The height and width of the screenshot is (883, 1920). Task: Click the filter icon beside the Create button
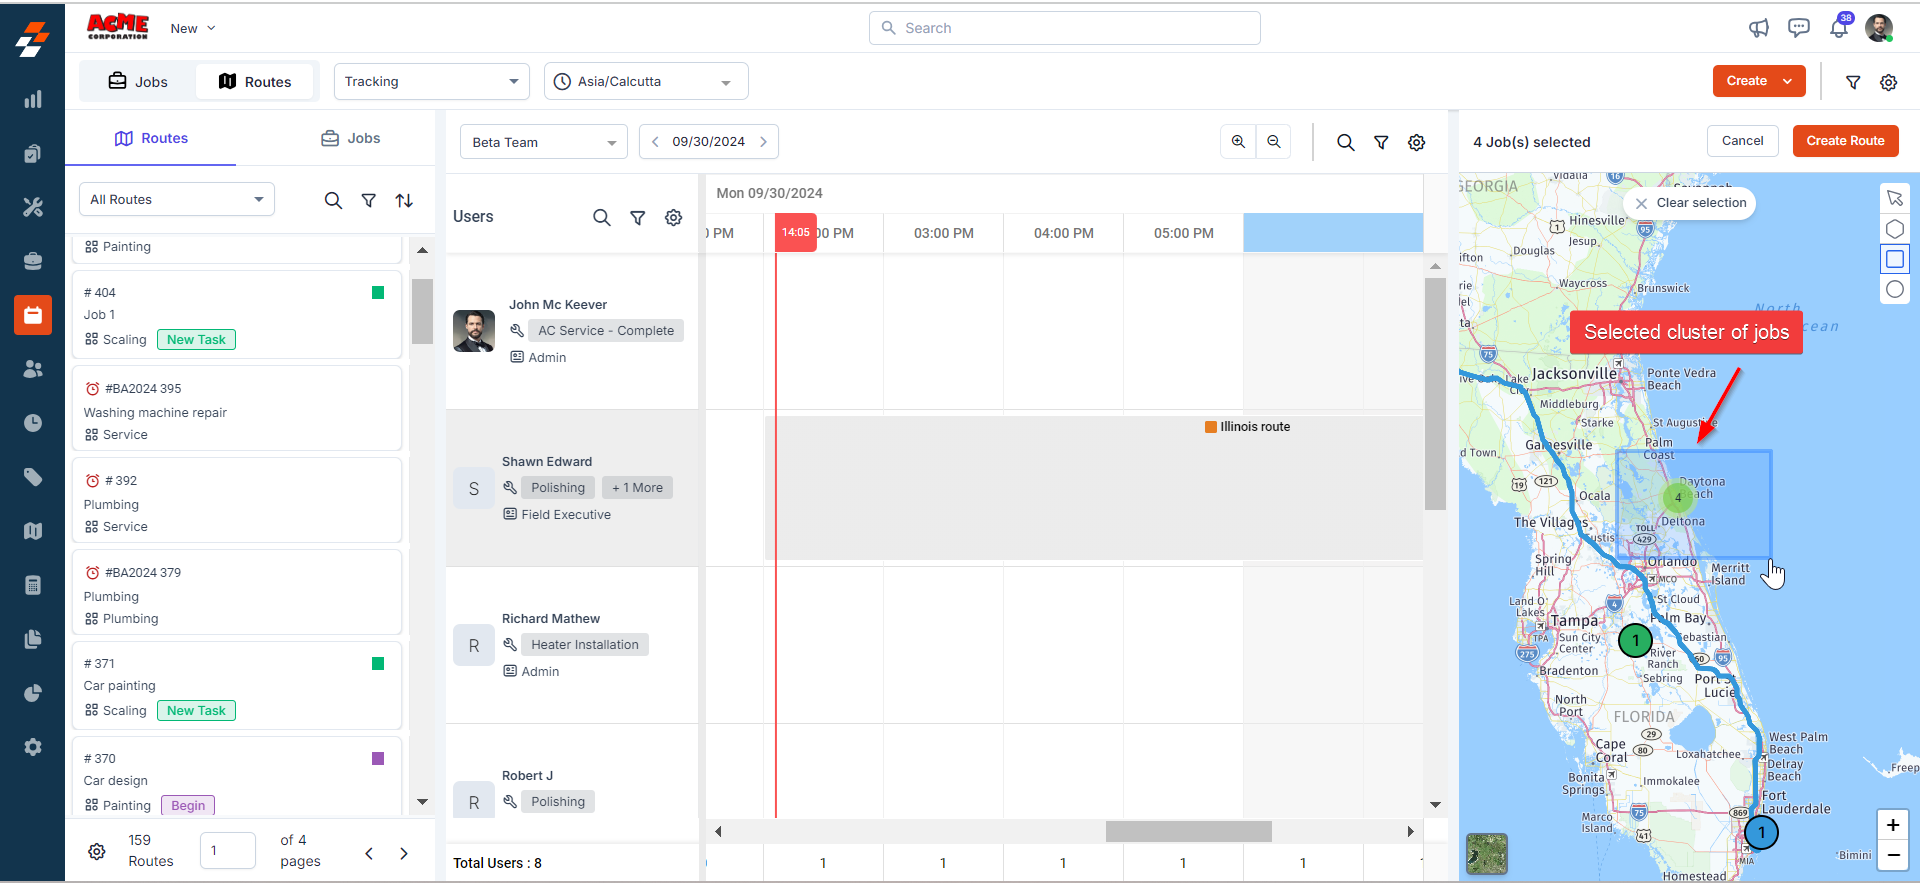point(1853,82)
